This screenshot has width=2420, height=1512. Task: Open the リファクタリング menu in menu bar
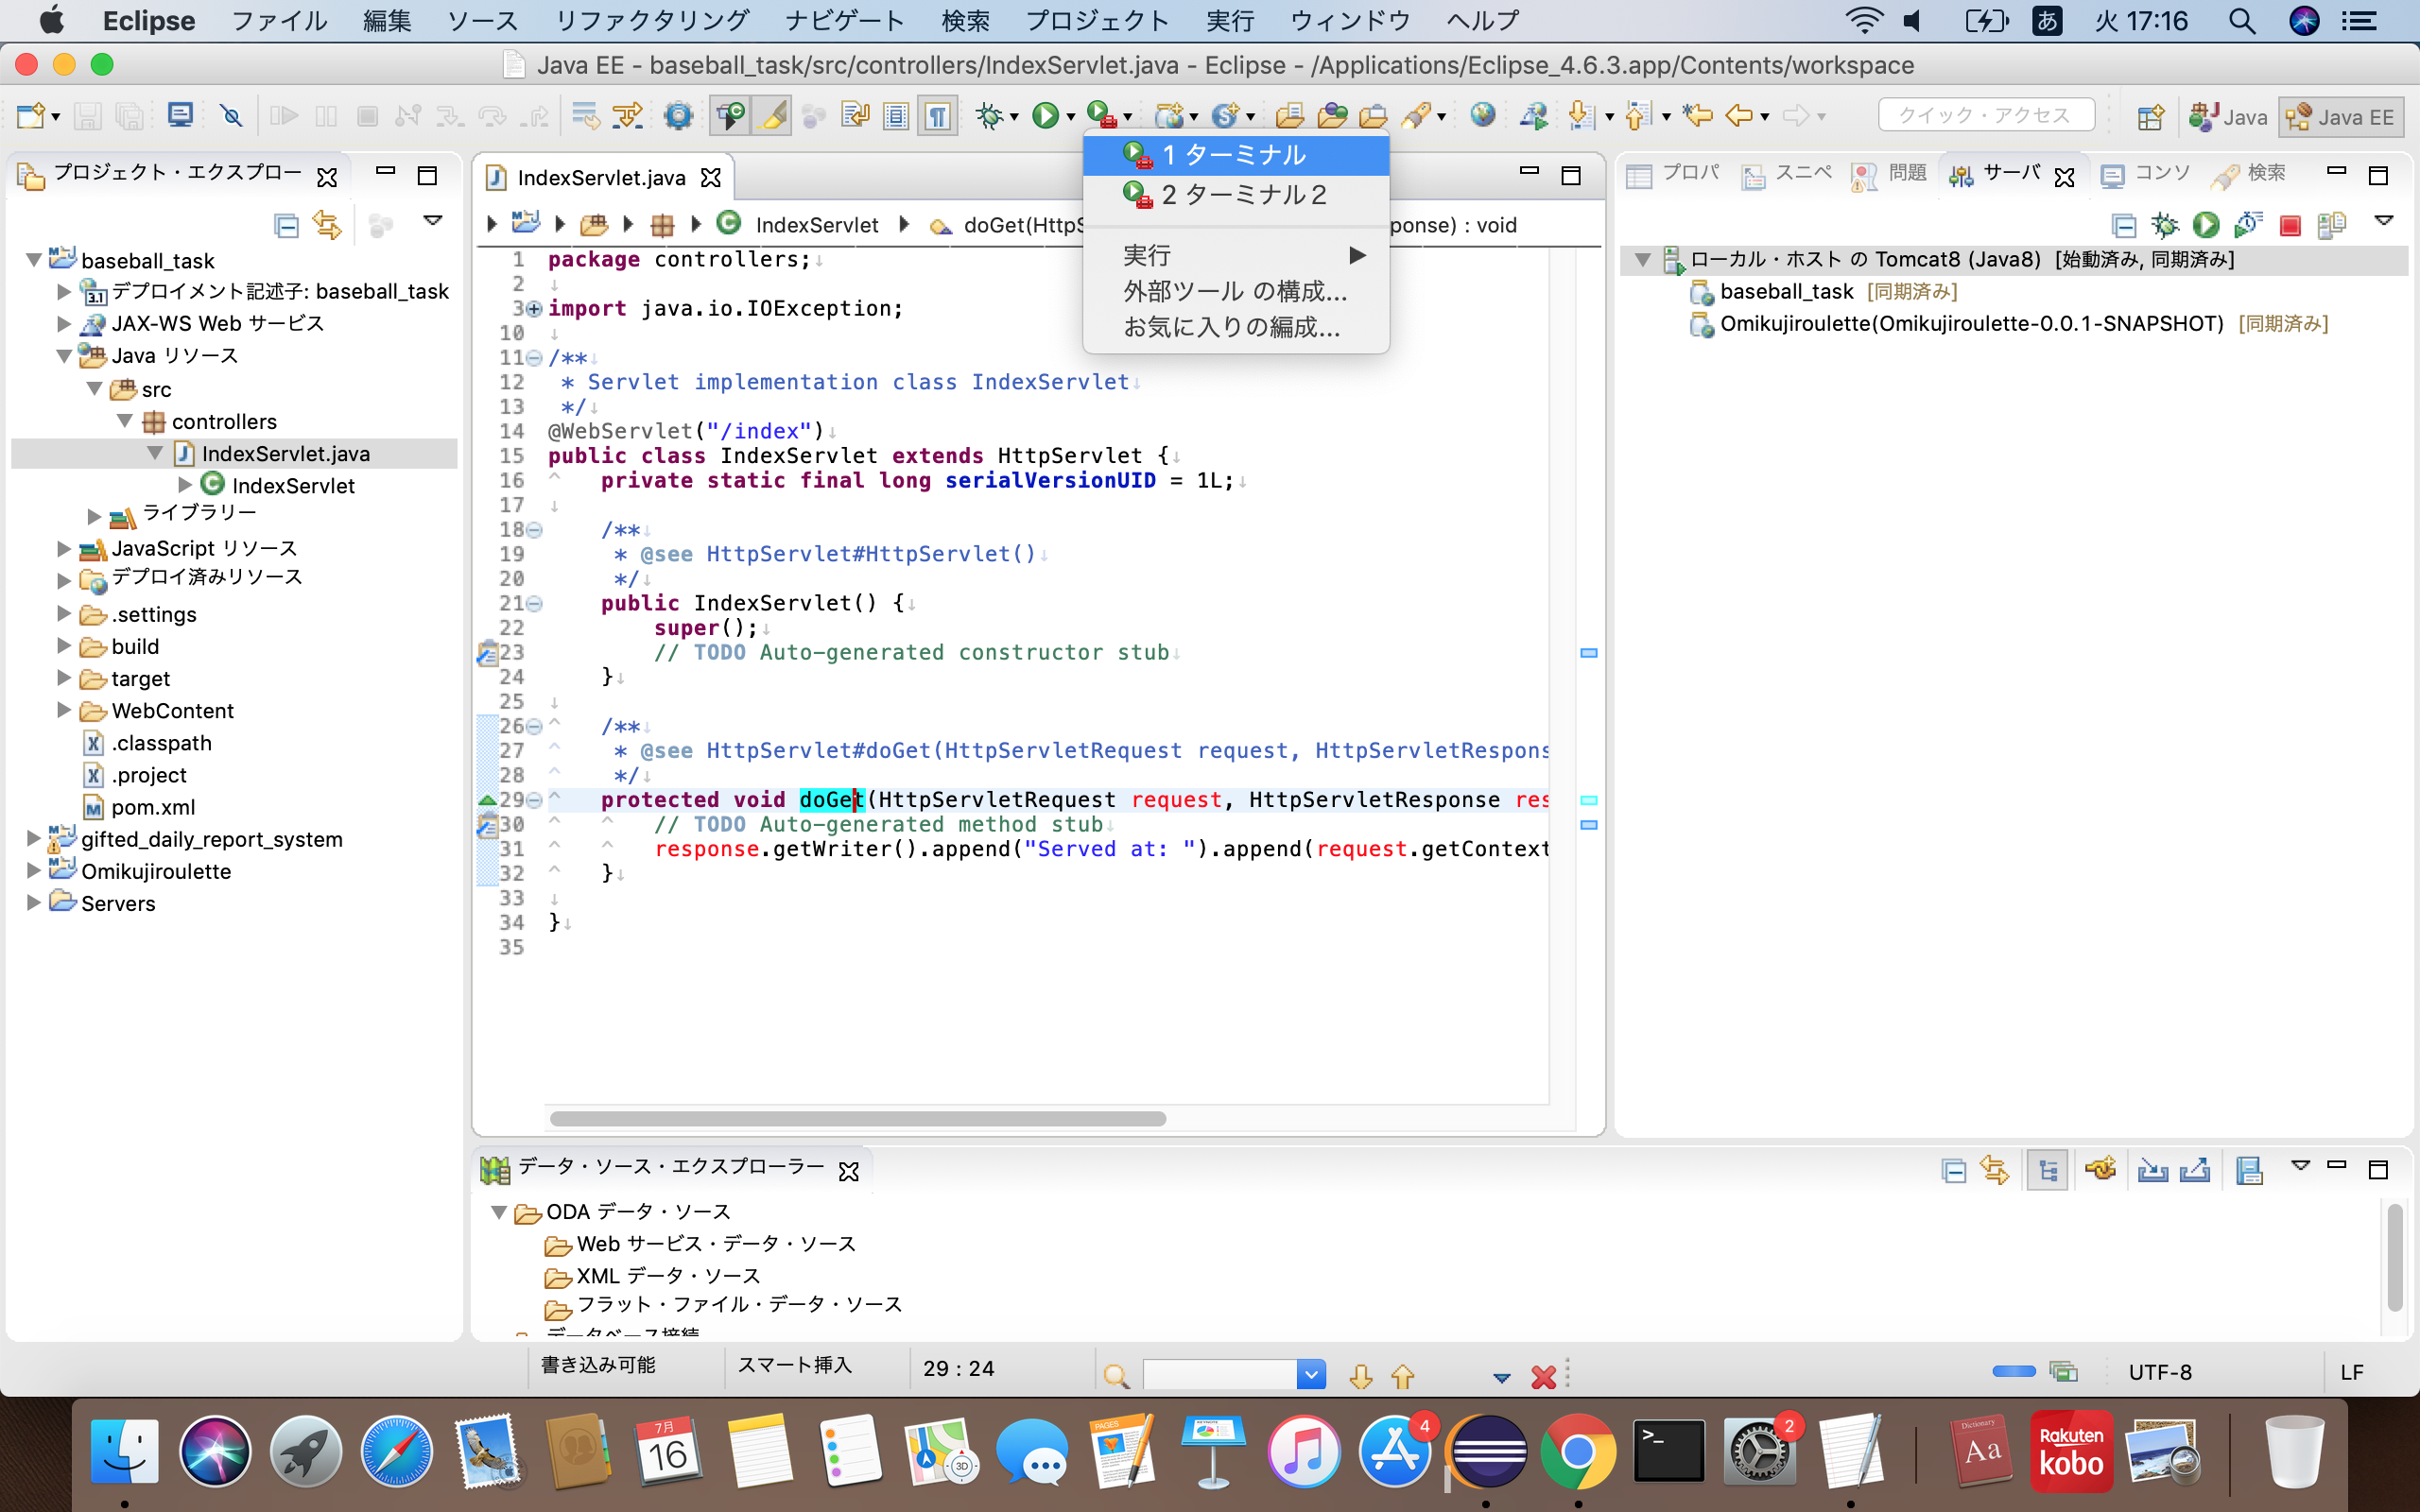click(652, 21)
